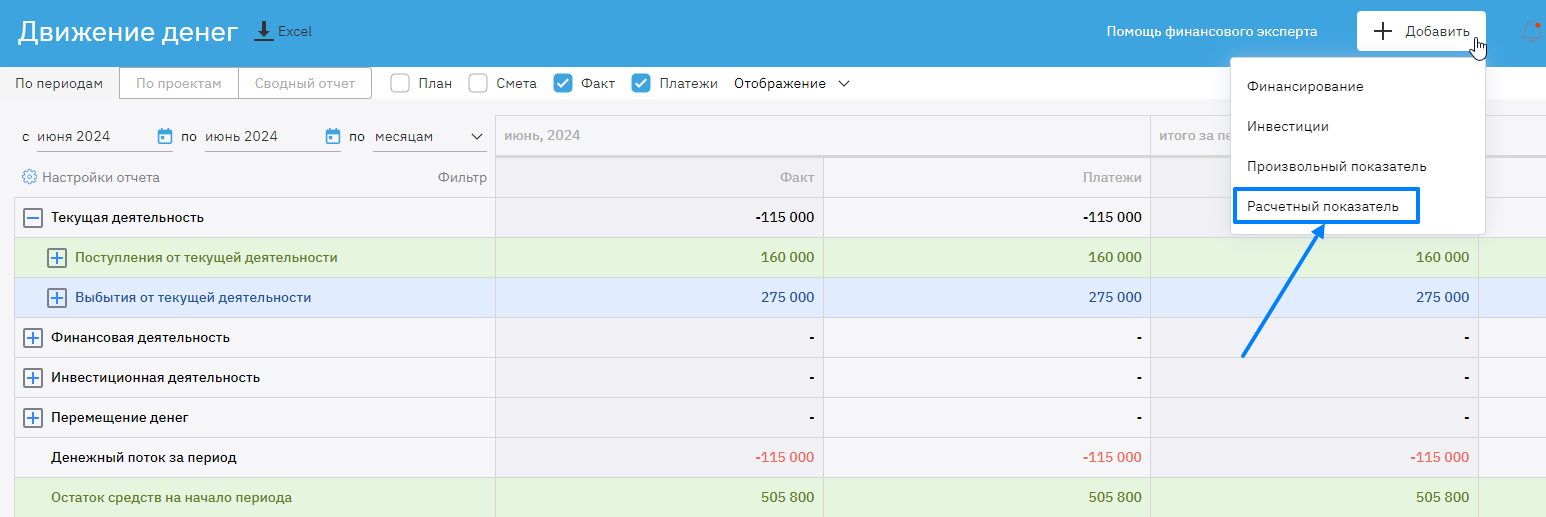Switch to По проектам tab
The height and width of the screenshot is (517, 1546).
178,83
